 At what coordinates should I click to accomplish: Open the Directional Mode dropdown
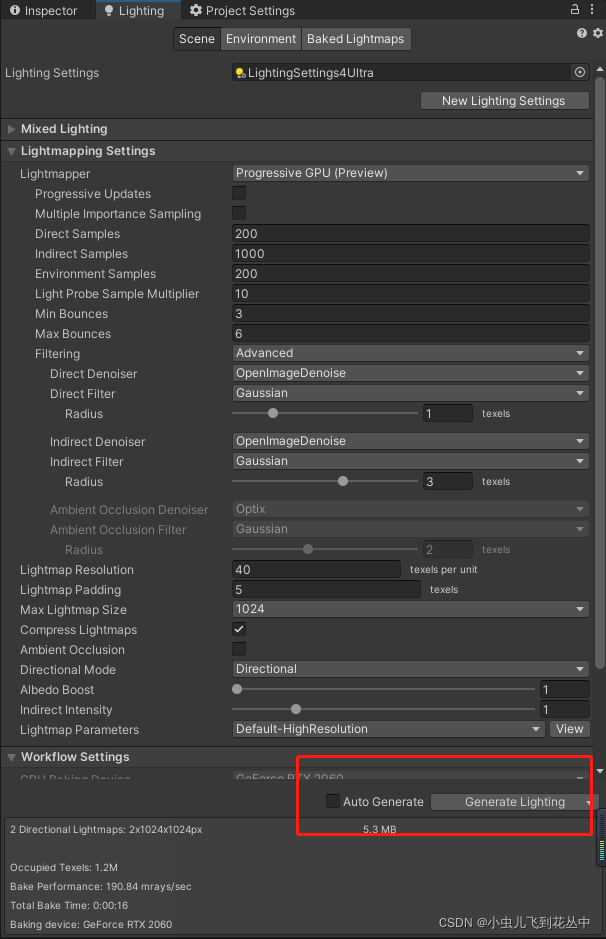(x=411, y=669)
